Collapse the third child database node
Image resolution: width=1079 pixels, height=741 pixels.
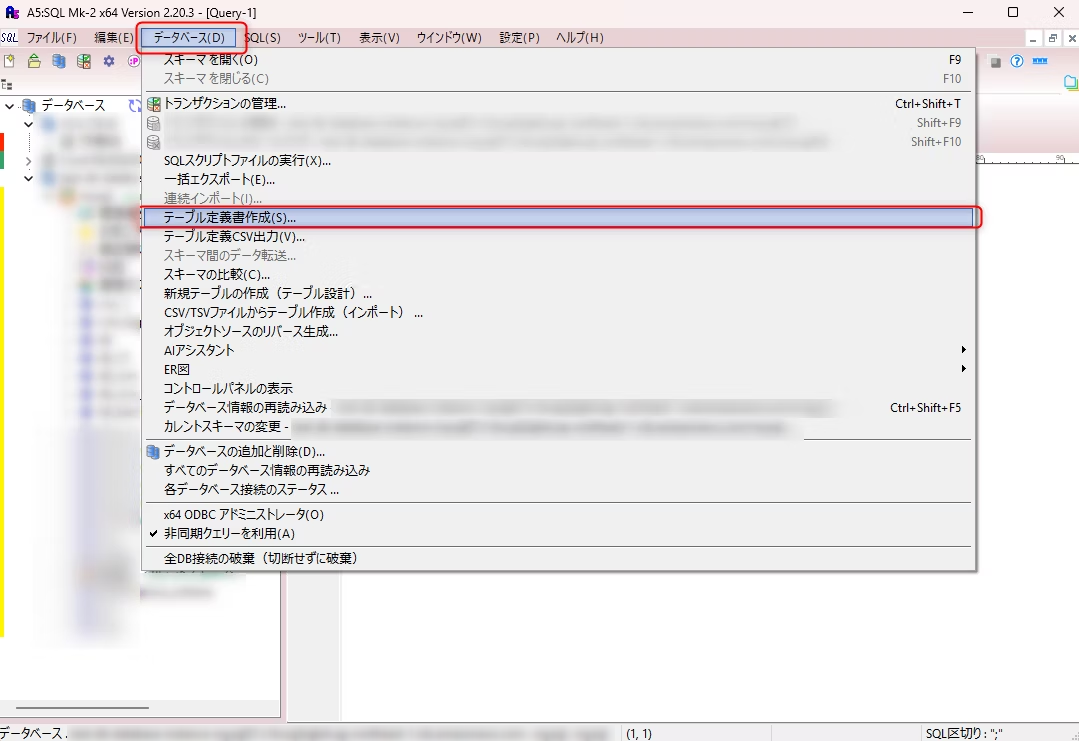[28, 178]
